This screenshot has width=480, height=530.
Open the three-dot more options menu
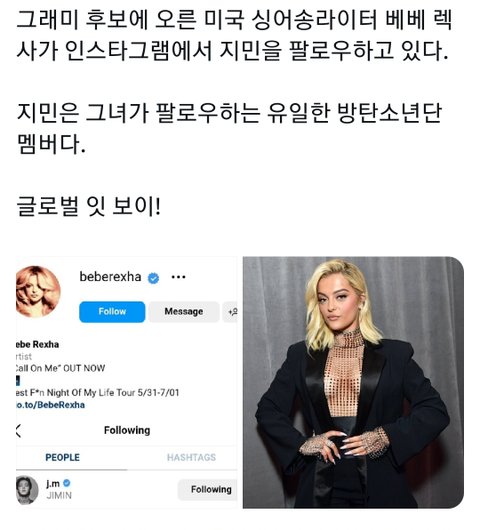[x=178, y=277]
